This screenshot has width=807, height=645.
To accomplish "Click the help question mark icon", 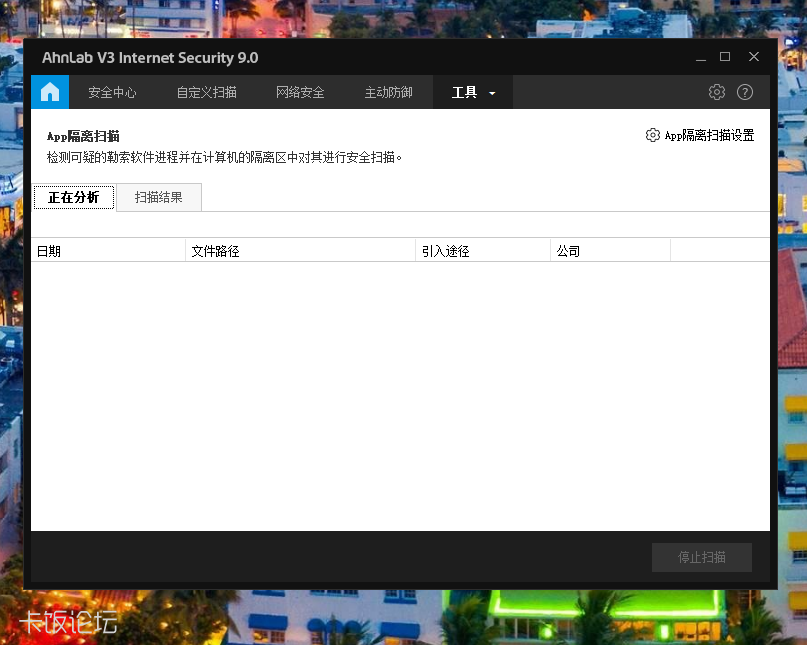I will pyautogui.click(x=744, y=91).
